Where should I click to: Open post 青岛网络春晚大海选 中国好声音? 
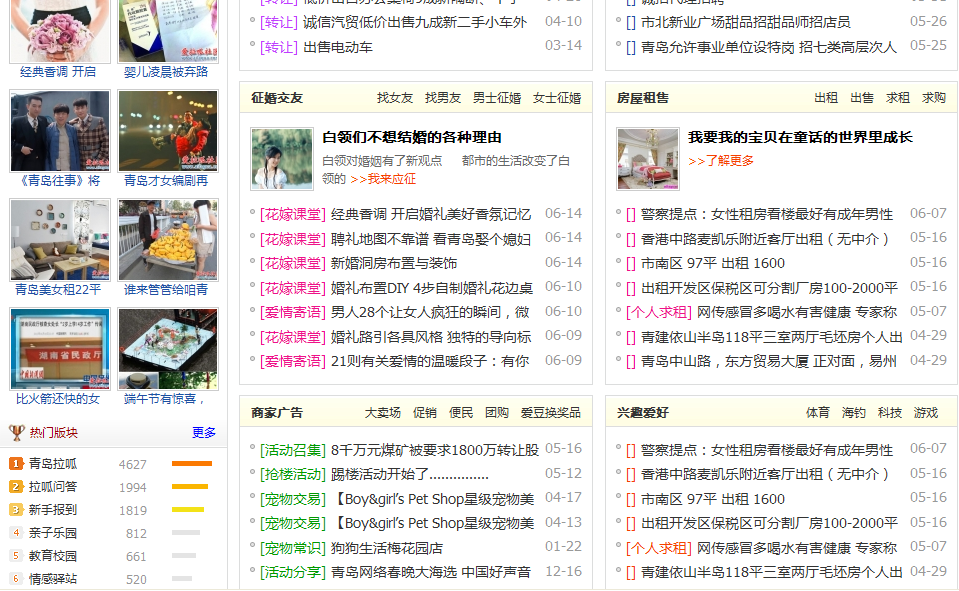(x=431, y=573)
